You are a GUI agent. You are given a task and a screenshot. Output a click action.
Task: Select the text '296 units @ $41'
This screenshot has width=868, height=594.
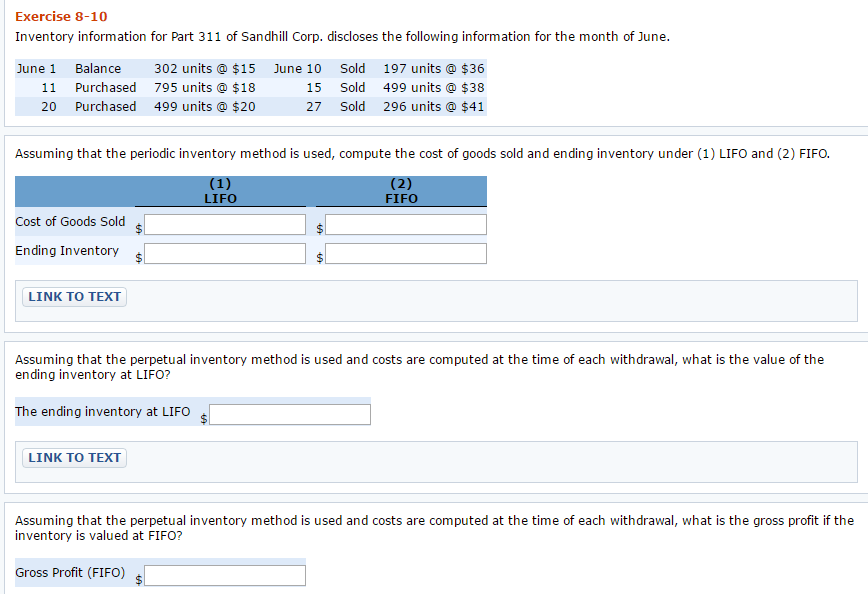(x=434, y=106)
